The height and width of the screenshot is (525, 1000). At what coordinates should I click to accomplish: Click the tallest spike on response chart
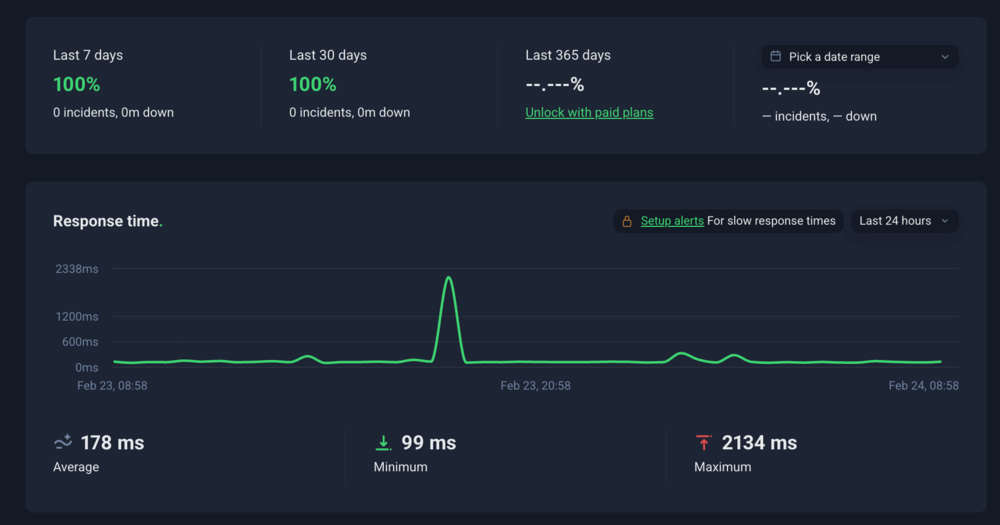point(449,278)
